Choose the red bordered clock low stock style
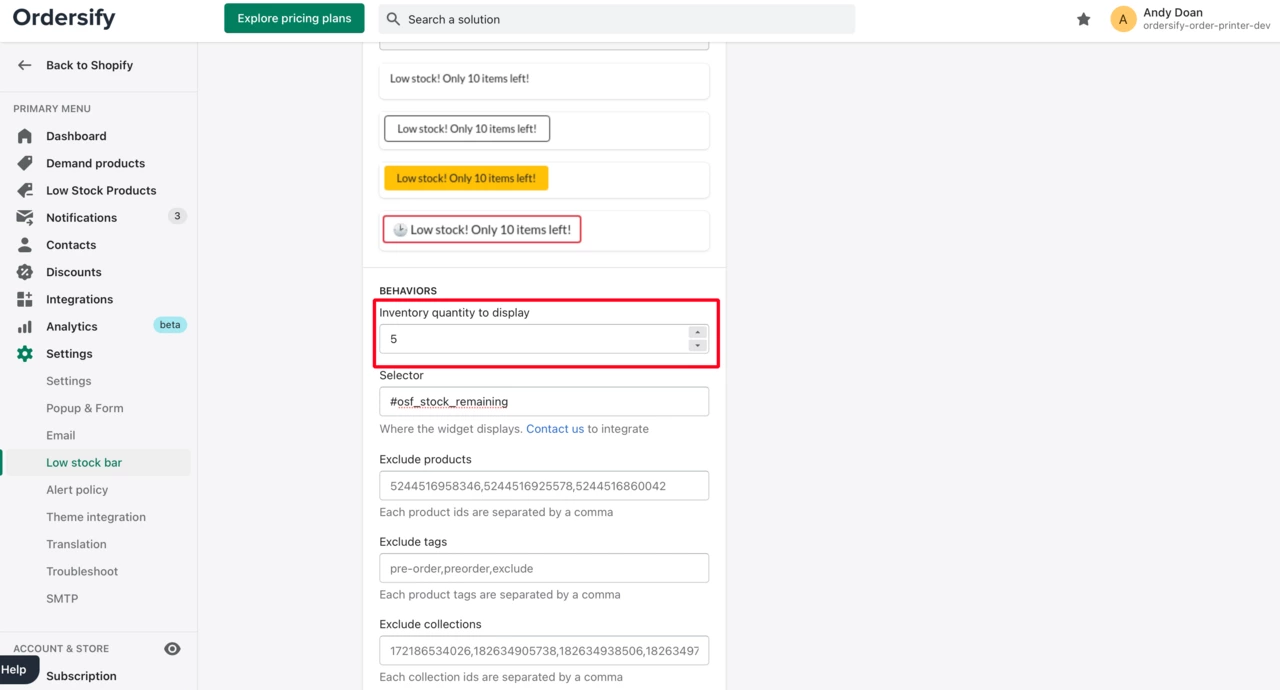This screenshot has height=690, width=1280. (544, 230)
